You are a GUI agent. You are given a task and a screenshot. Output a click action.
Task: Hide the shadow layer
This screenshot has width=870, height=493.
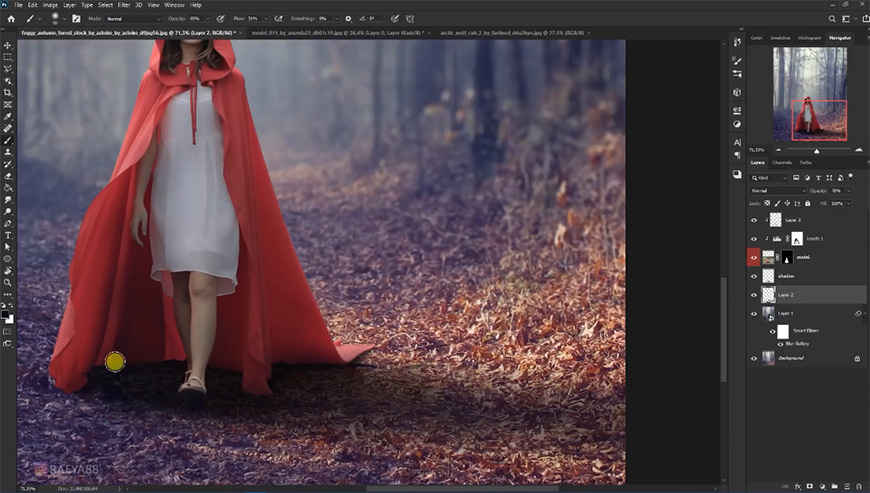[753, 276]
